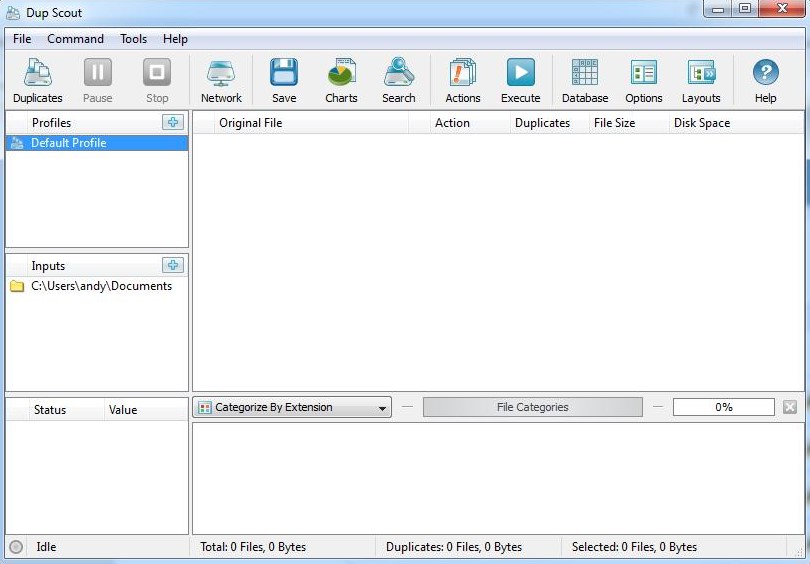Expand the Categorize By Extension dropdown
The height and width of the screenshot is (564, 810).
(292, 407)
